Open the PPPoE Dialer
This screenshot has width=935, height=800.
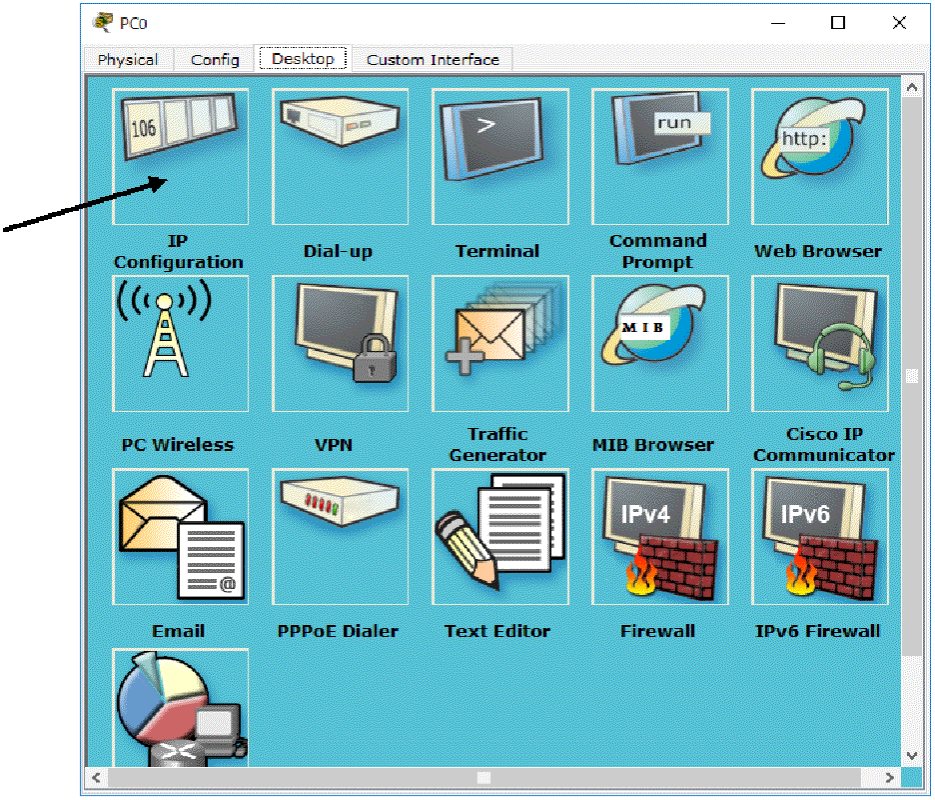pyautogui.click(x=340, y=537)
